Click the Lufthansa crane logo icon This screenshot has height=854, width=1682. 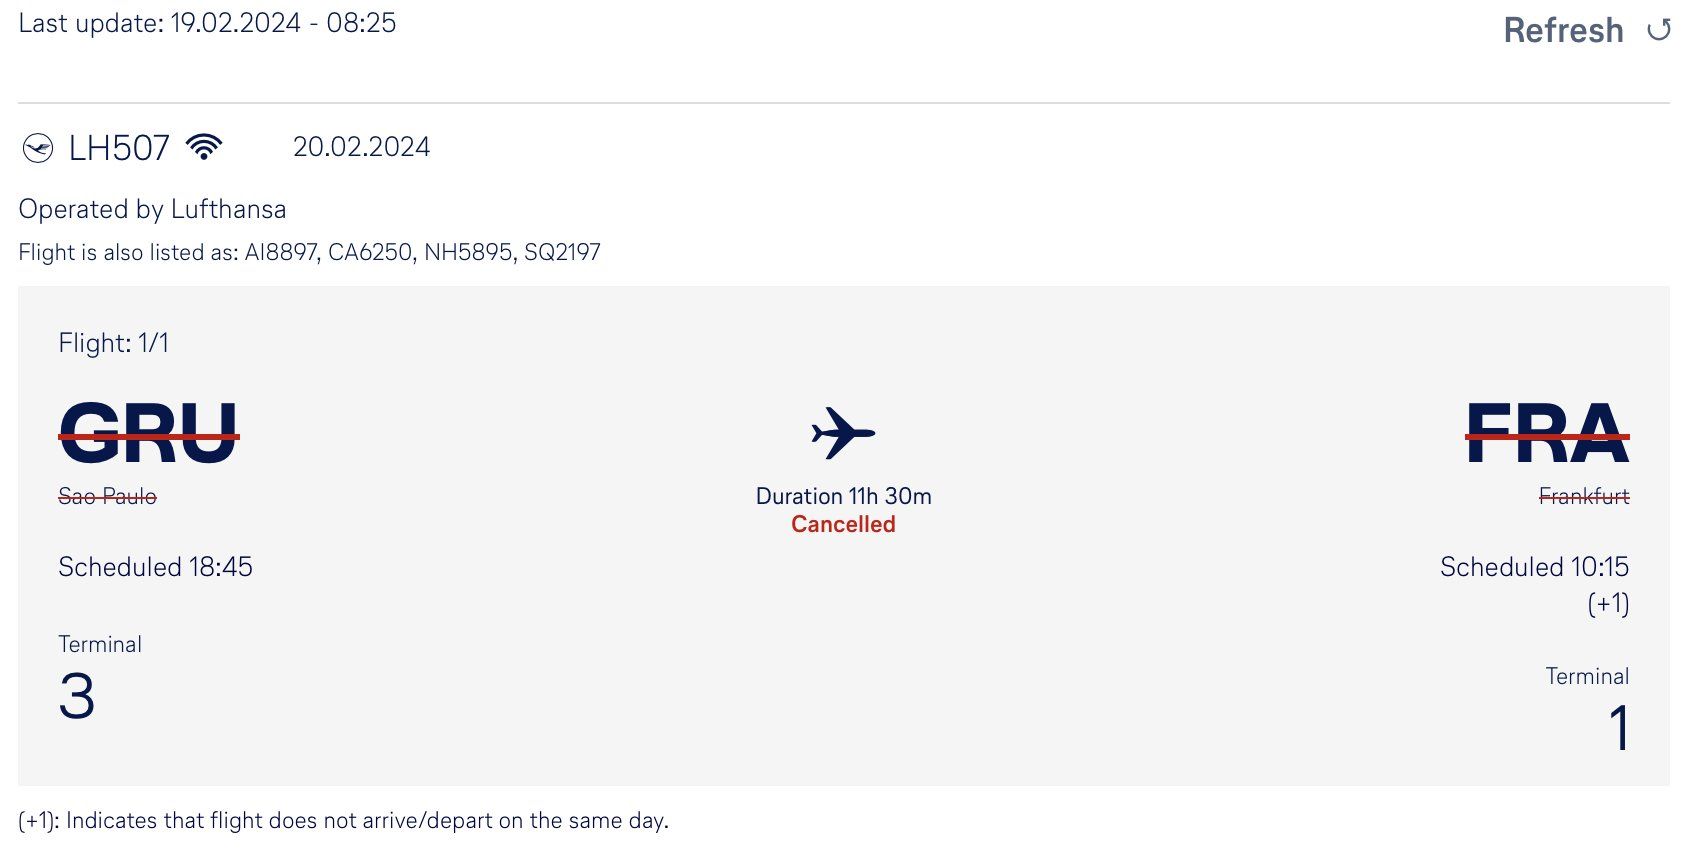[x=38, y=149]
